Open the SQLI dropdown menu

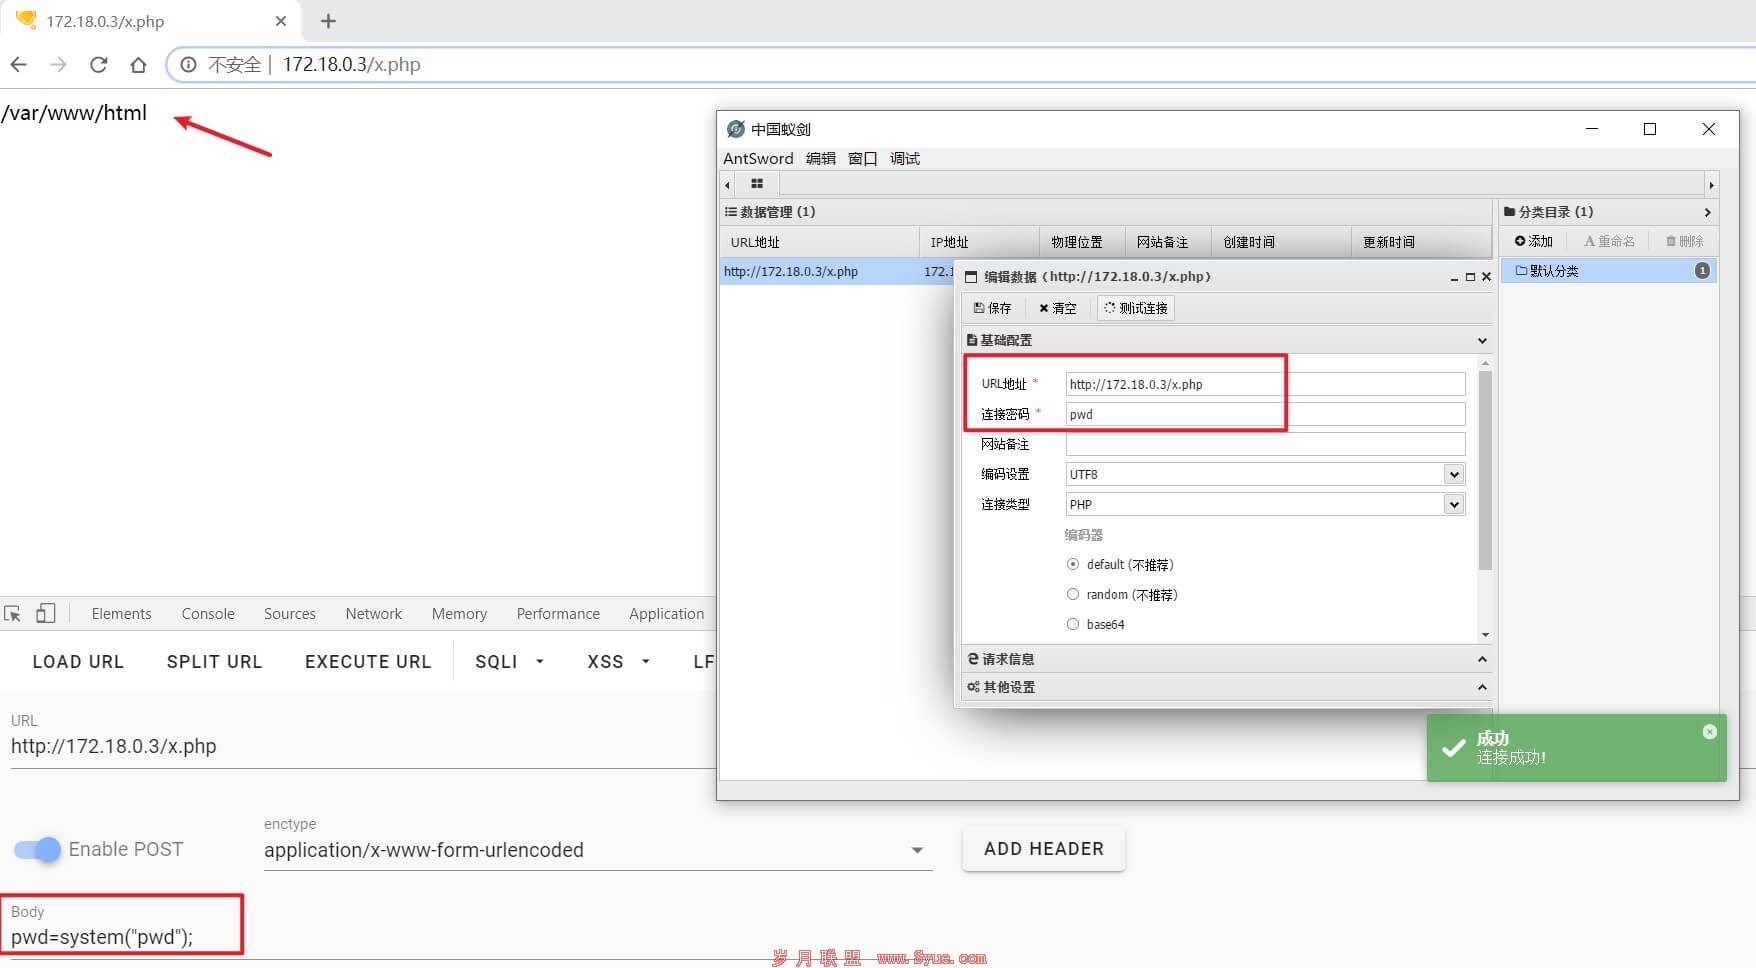(x=509, y=662)
